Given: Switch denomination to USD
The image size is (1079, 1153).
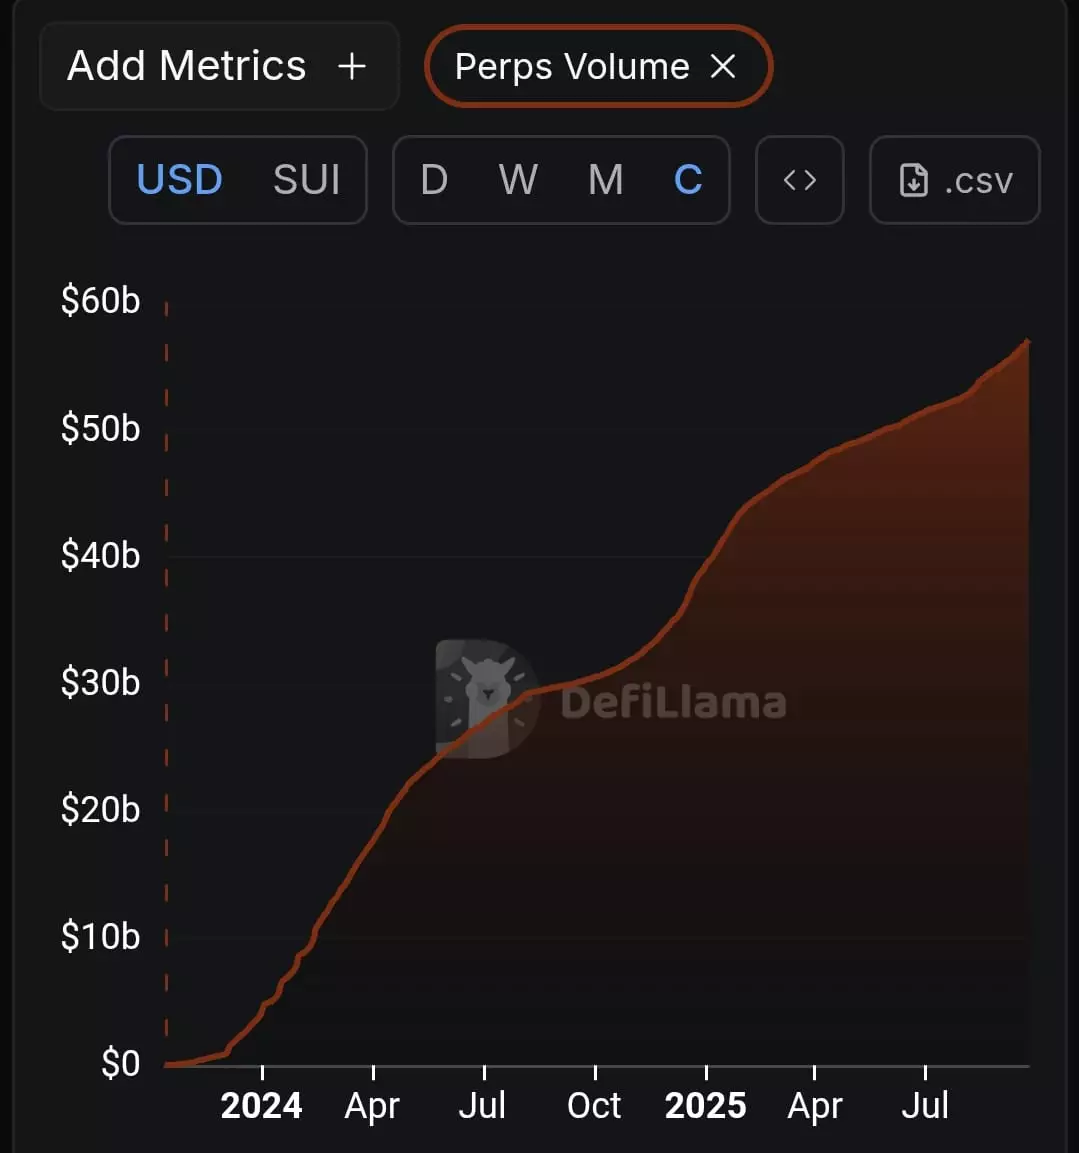Looking at the screenshot, I should click(x=180, y=180).
